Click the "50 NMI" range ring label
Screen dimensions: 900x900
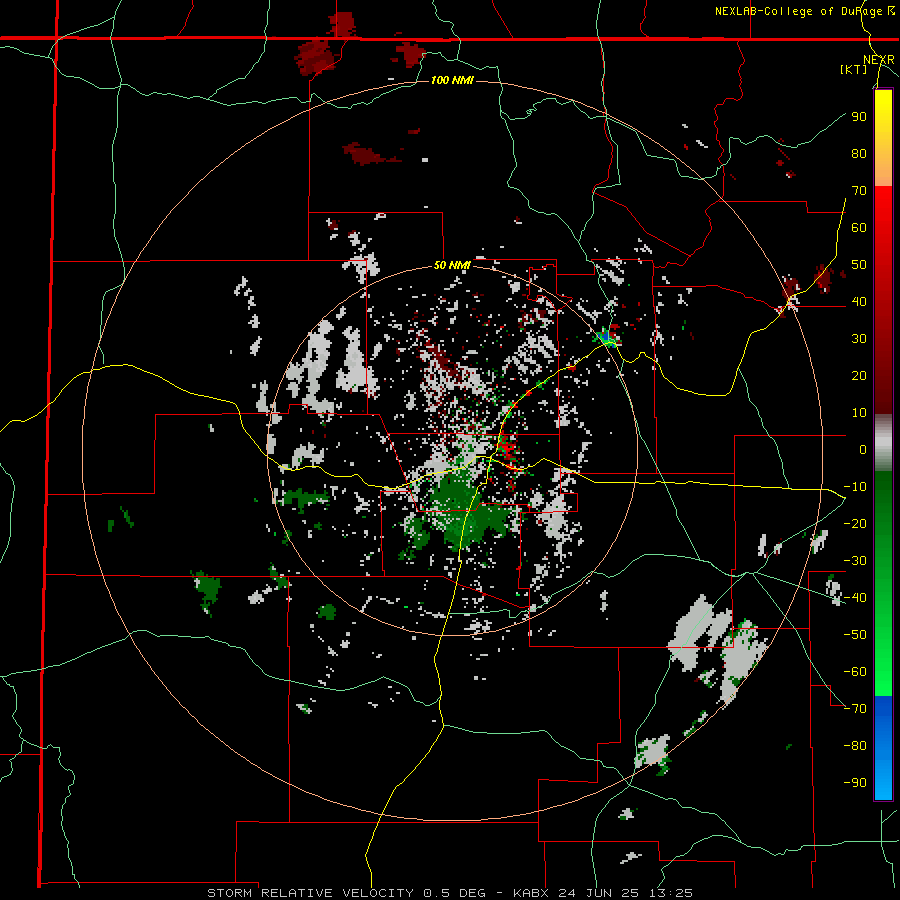[x=452, y=265]
